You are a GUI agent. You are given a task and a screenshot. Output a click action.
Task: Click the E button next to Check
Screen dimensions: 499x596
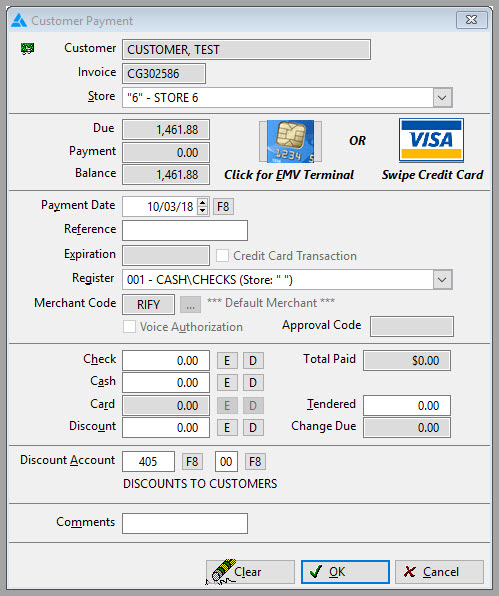click(x=227, y=360)
